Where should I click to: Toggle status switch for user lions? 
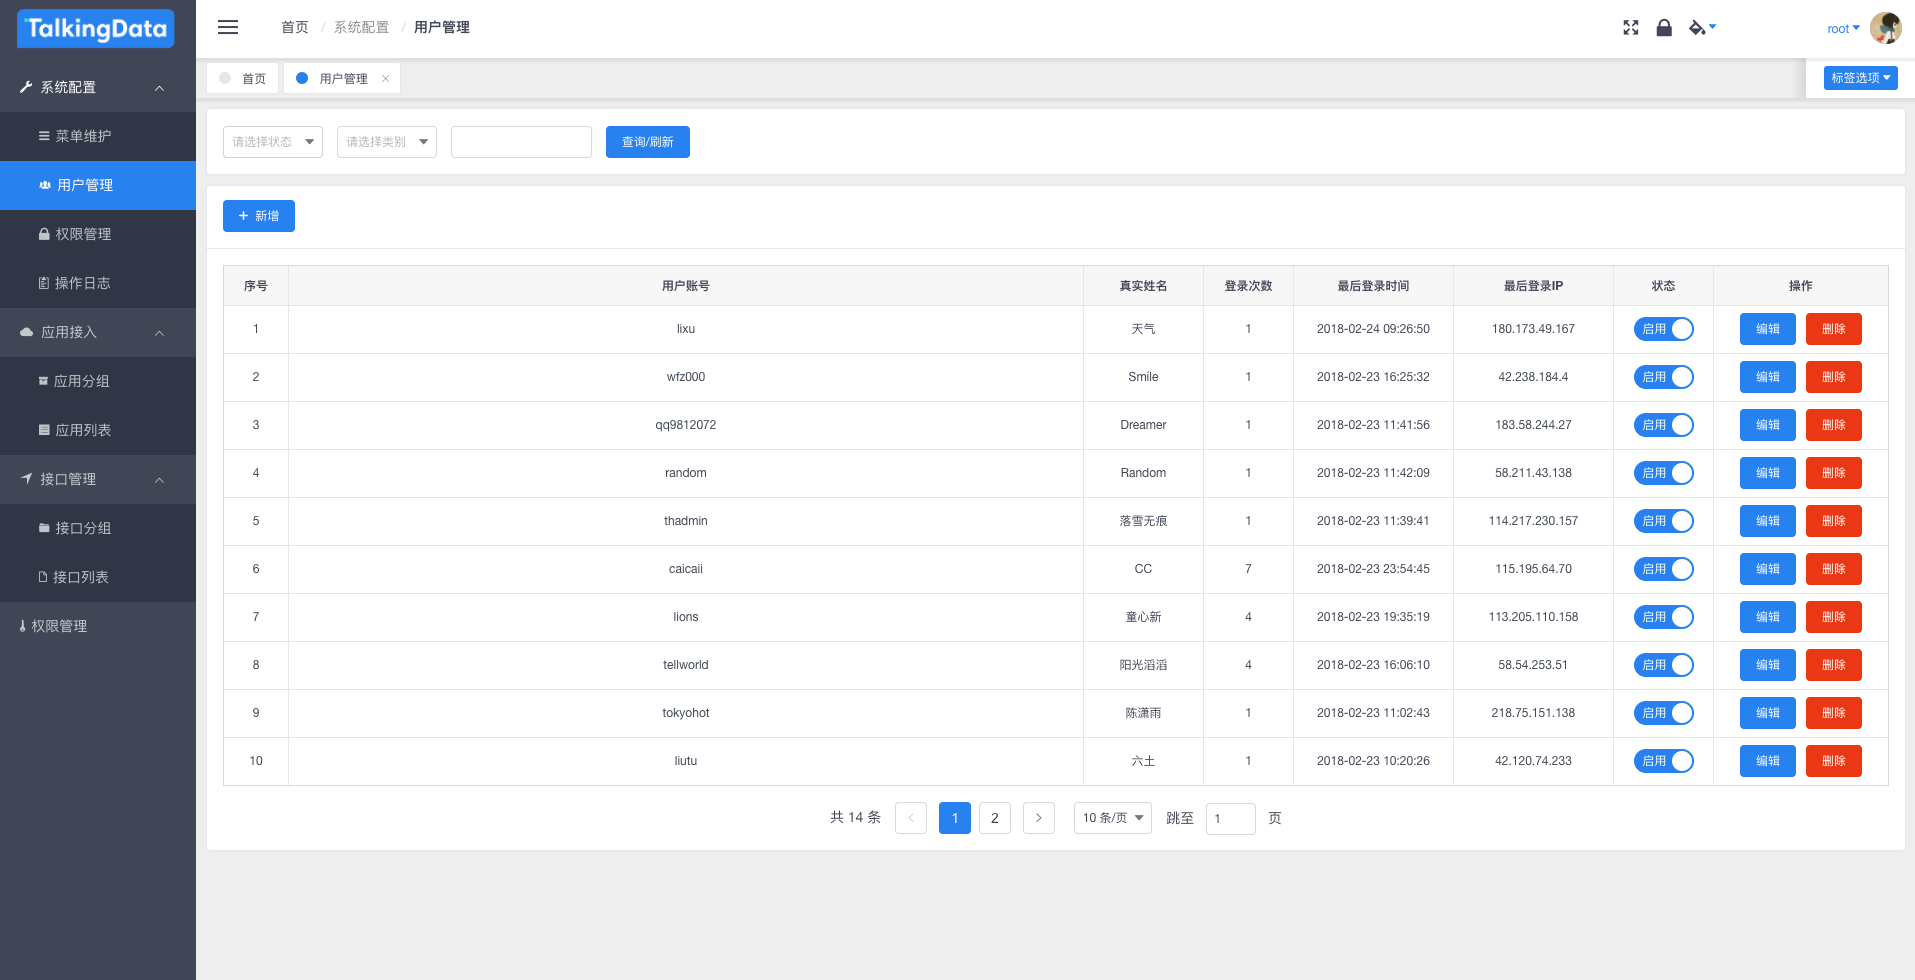click(1663, 617)
